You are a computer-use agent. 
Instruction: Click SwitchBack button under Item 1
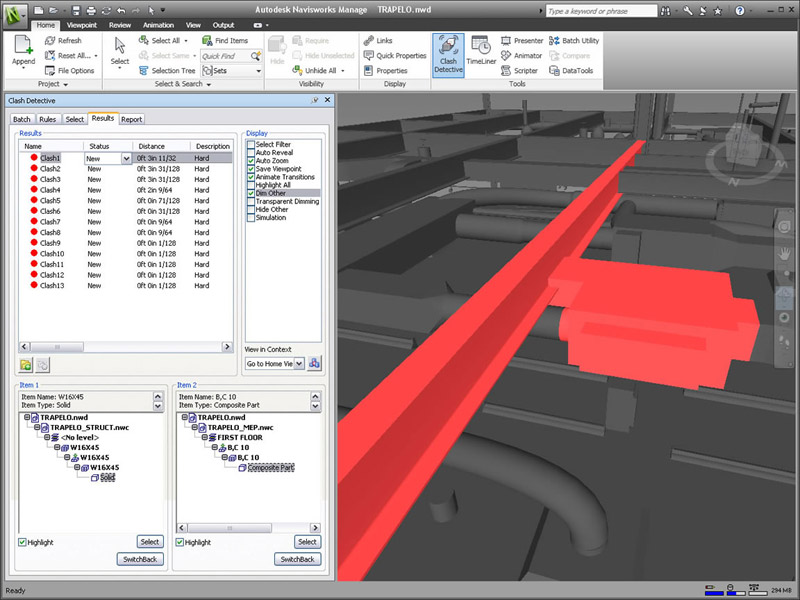(140, 559)
